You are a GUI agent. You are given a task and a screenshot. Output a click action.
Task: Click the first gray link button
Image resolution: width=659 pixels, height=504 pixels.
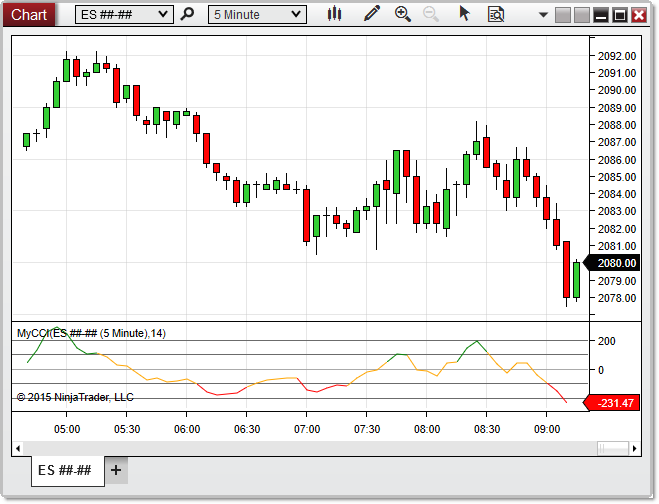pyautogui.click(x=562, y=14)
